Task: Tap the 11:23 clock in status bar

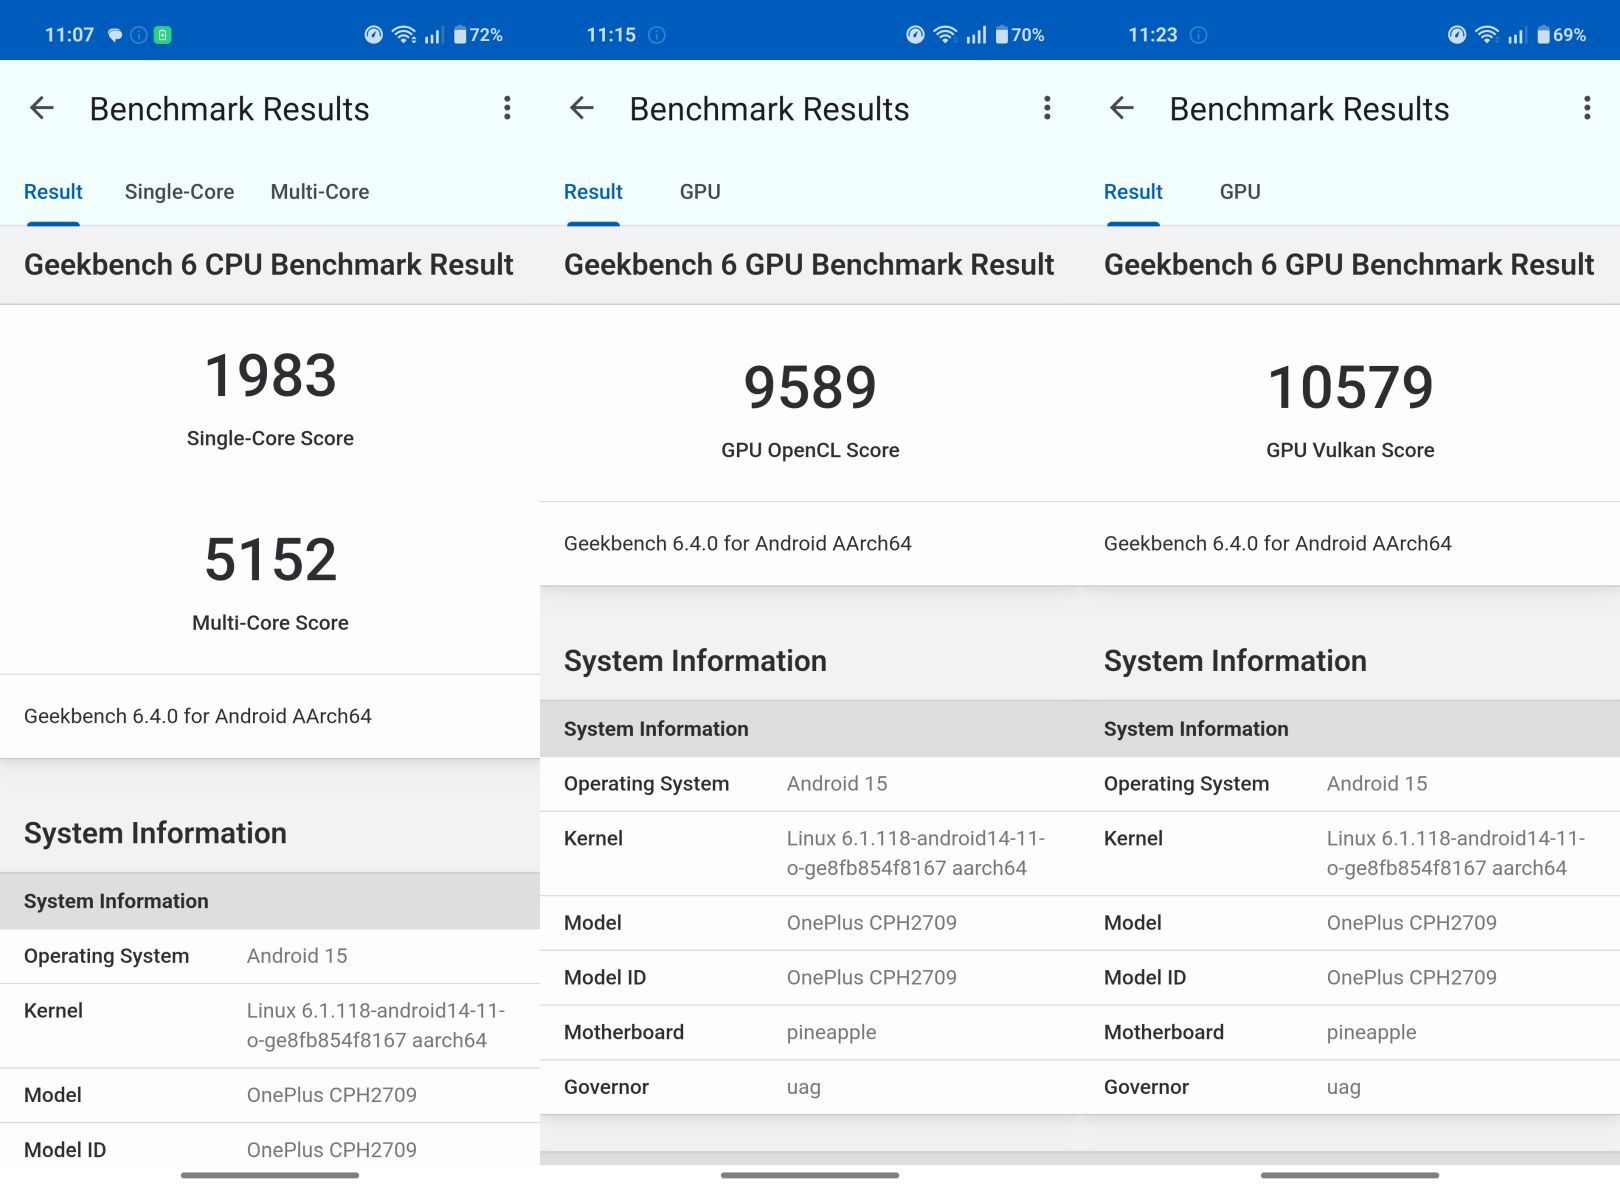Action: click(x=1153, y=35)
